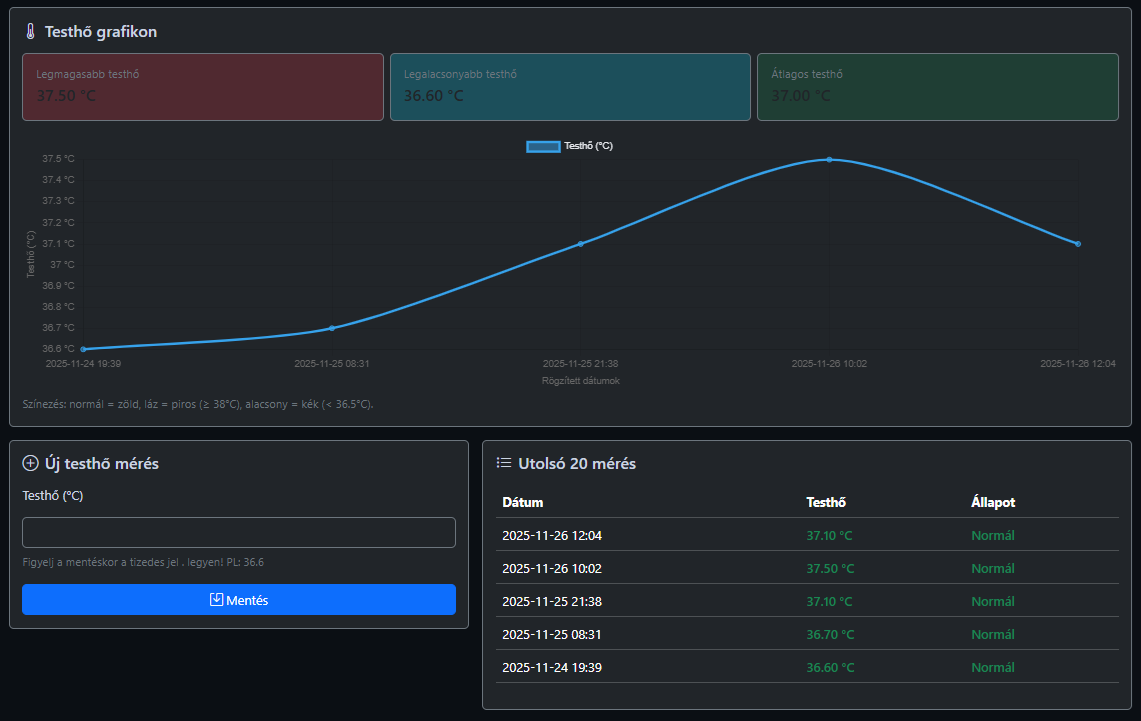Click the save icon inside Mentés button
This screenshot has height=721, width=1141.
216,600
